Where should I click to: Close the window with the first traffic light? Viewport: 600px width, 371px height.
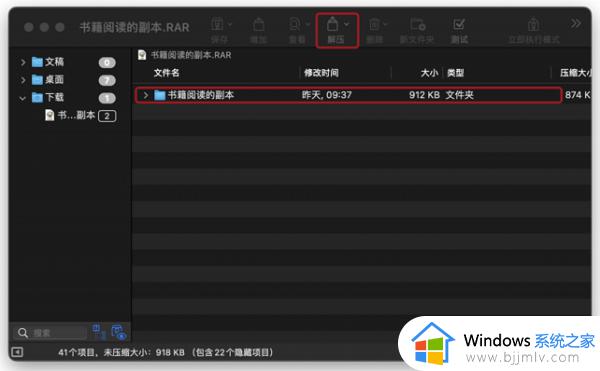[29, 27]
